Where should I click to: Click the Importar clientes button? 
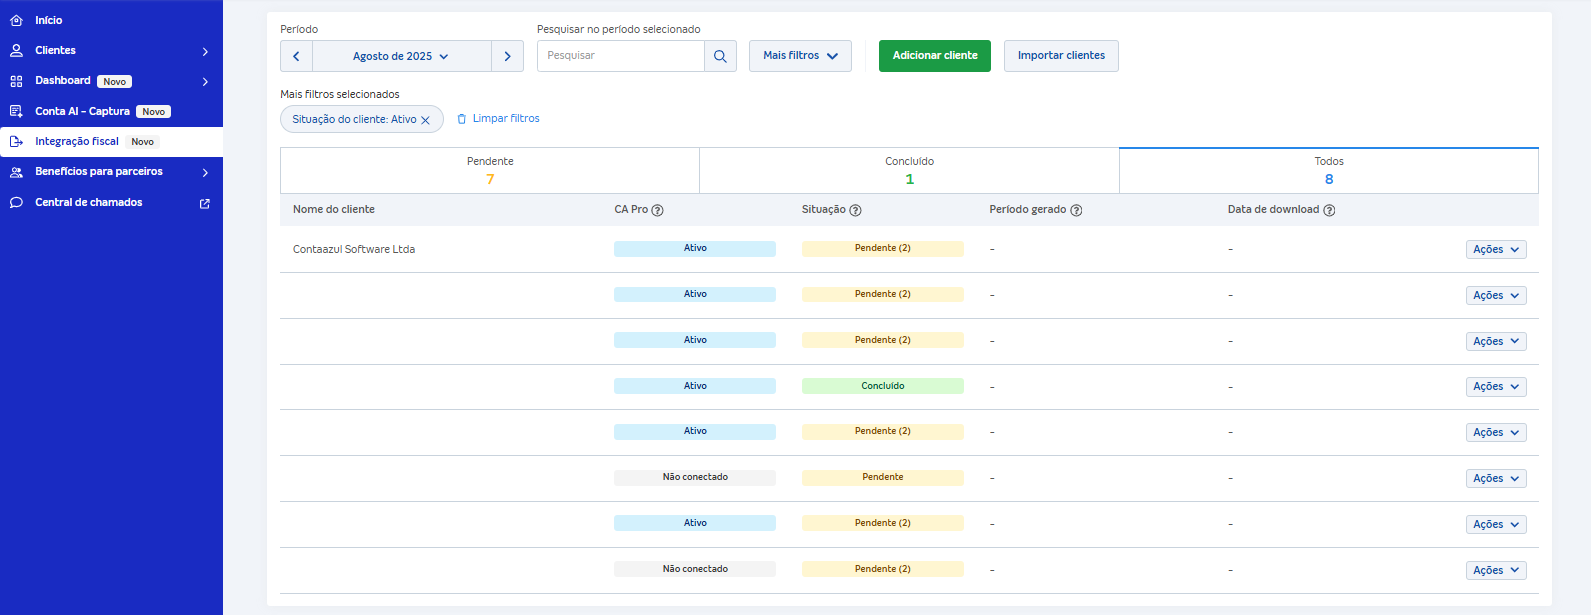click(1061, 56)
